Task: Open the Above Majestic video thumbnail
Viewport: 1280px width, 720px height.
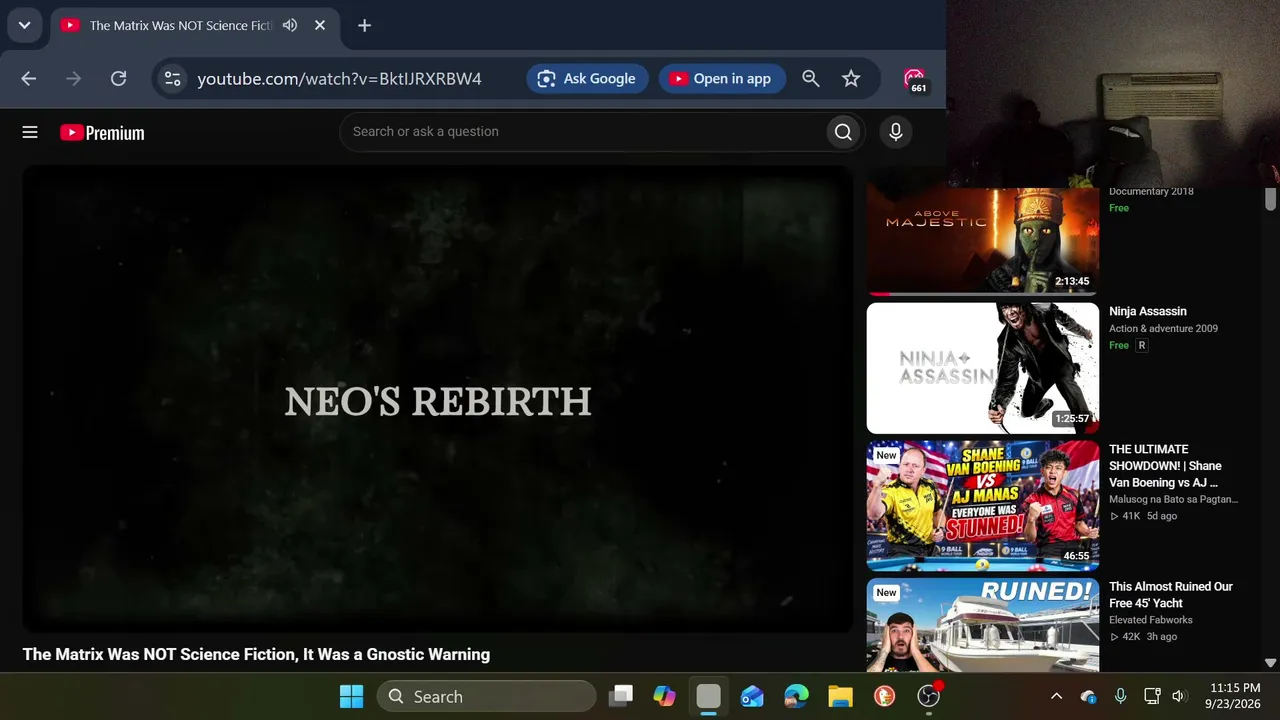Action: click(x=983, y=241)
